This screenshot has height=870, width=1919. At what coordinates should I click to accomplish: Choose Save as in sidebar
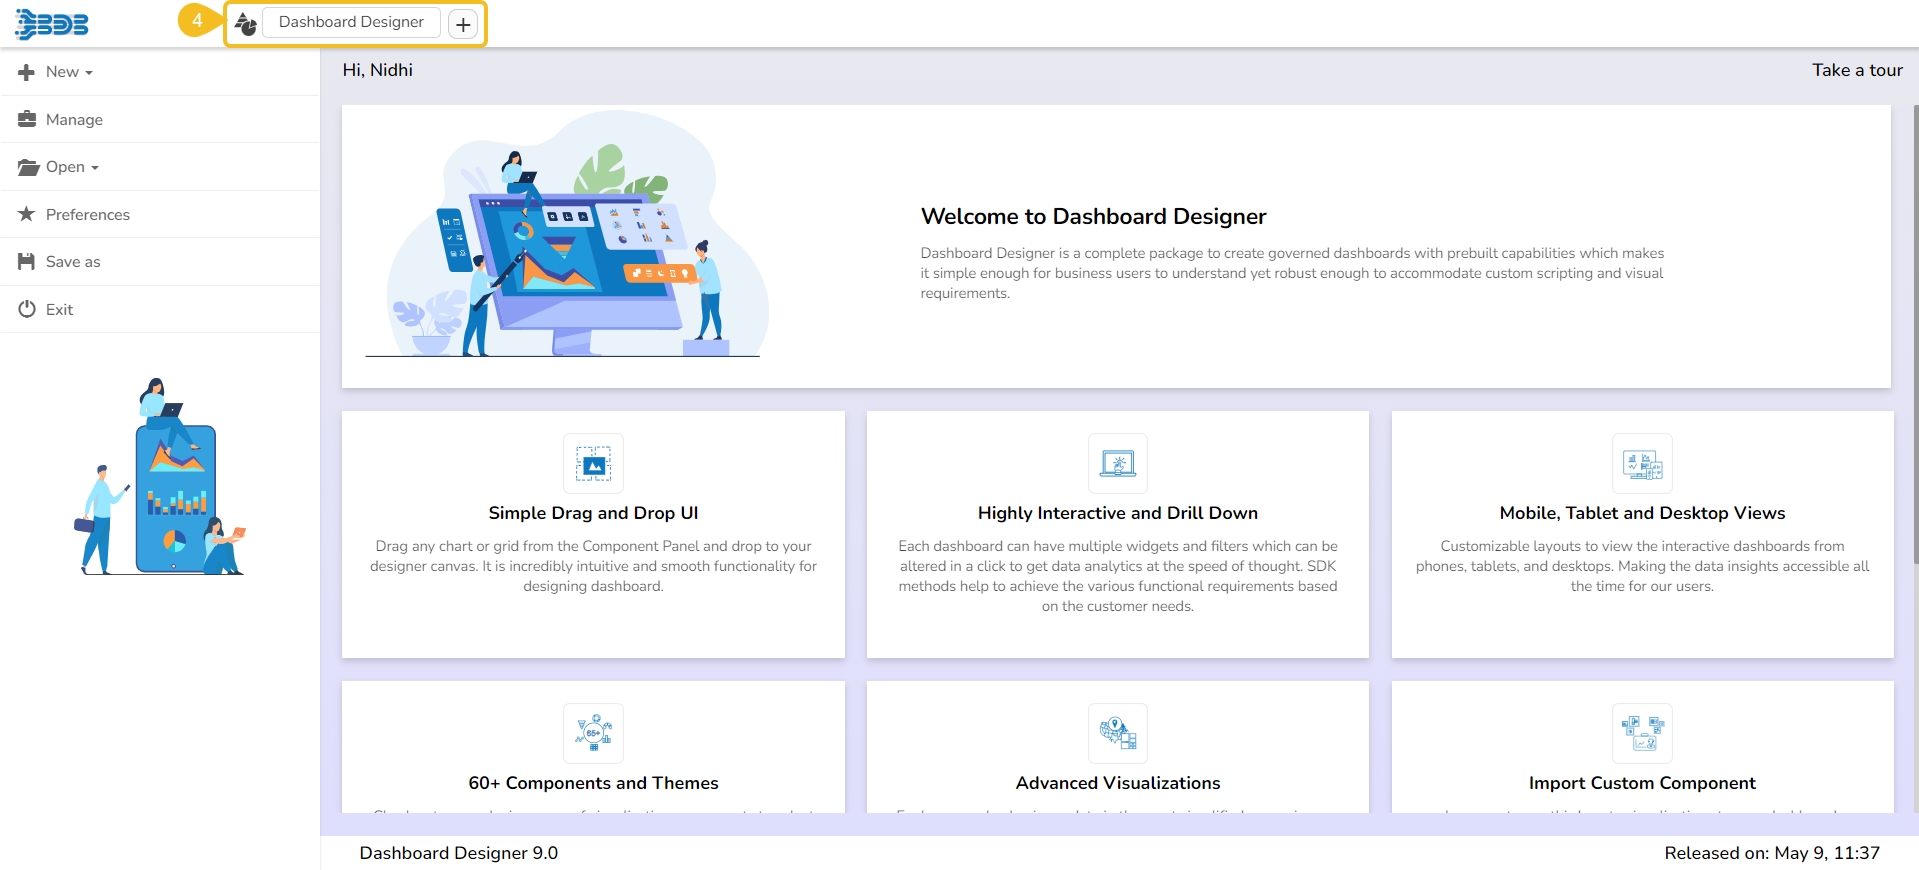click(73, 262)
